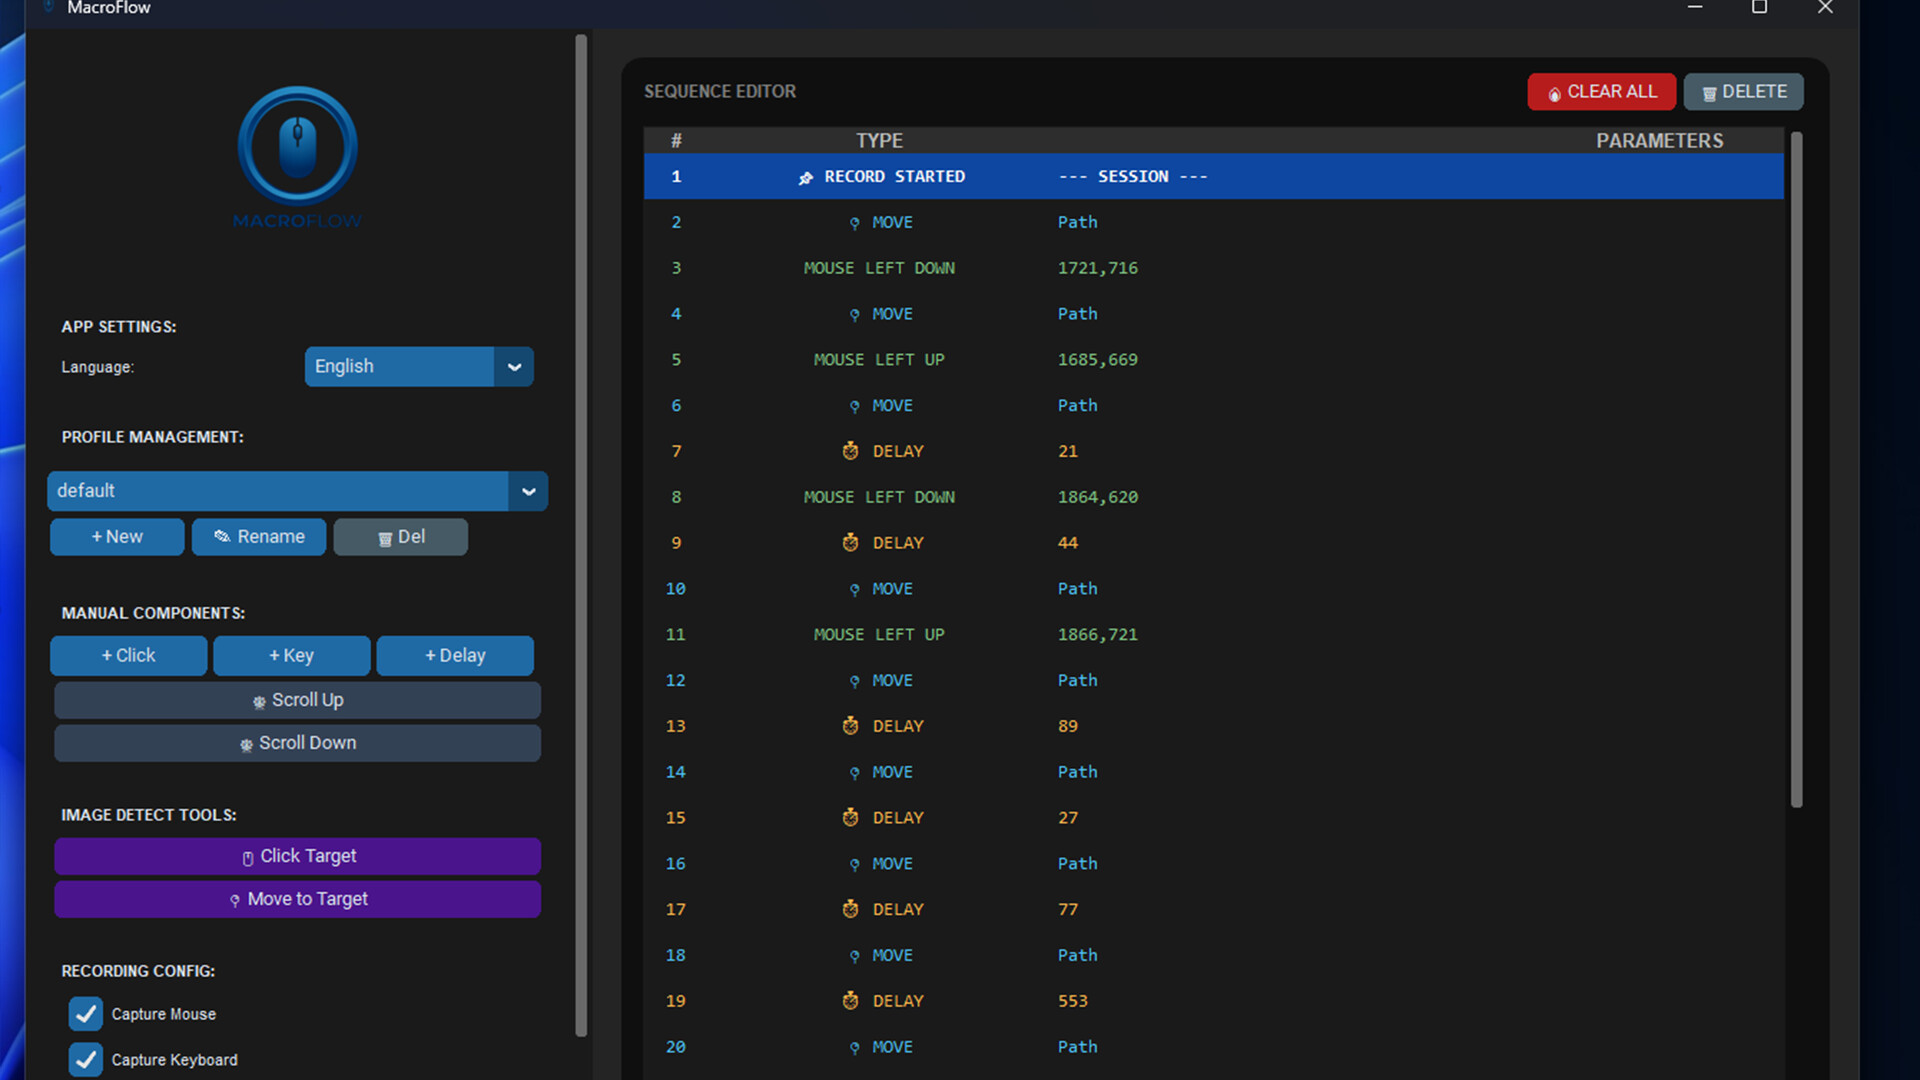1920x1080 pixels.
Task: Click the pin icon in Record Started row
Action: [806, 178]
